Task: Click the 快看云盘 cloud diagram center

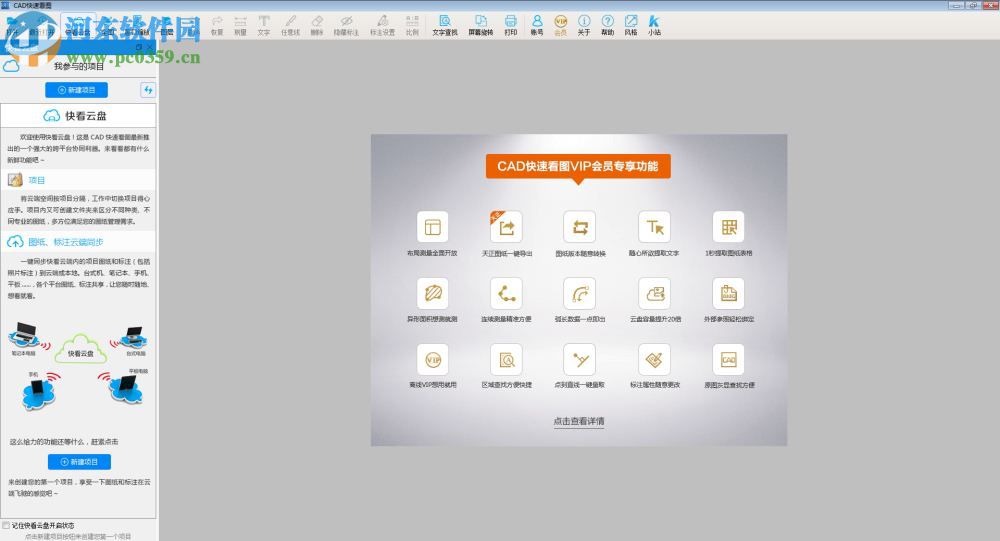Action: coord(80,350)
